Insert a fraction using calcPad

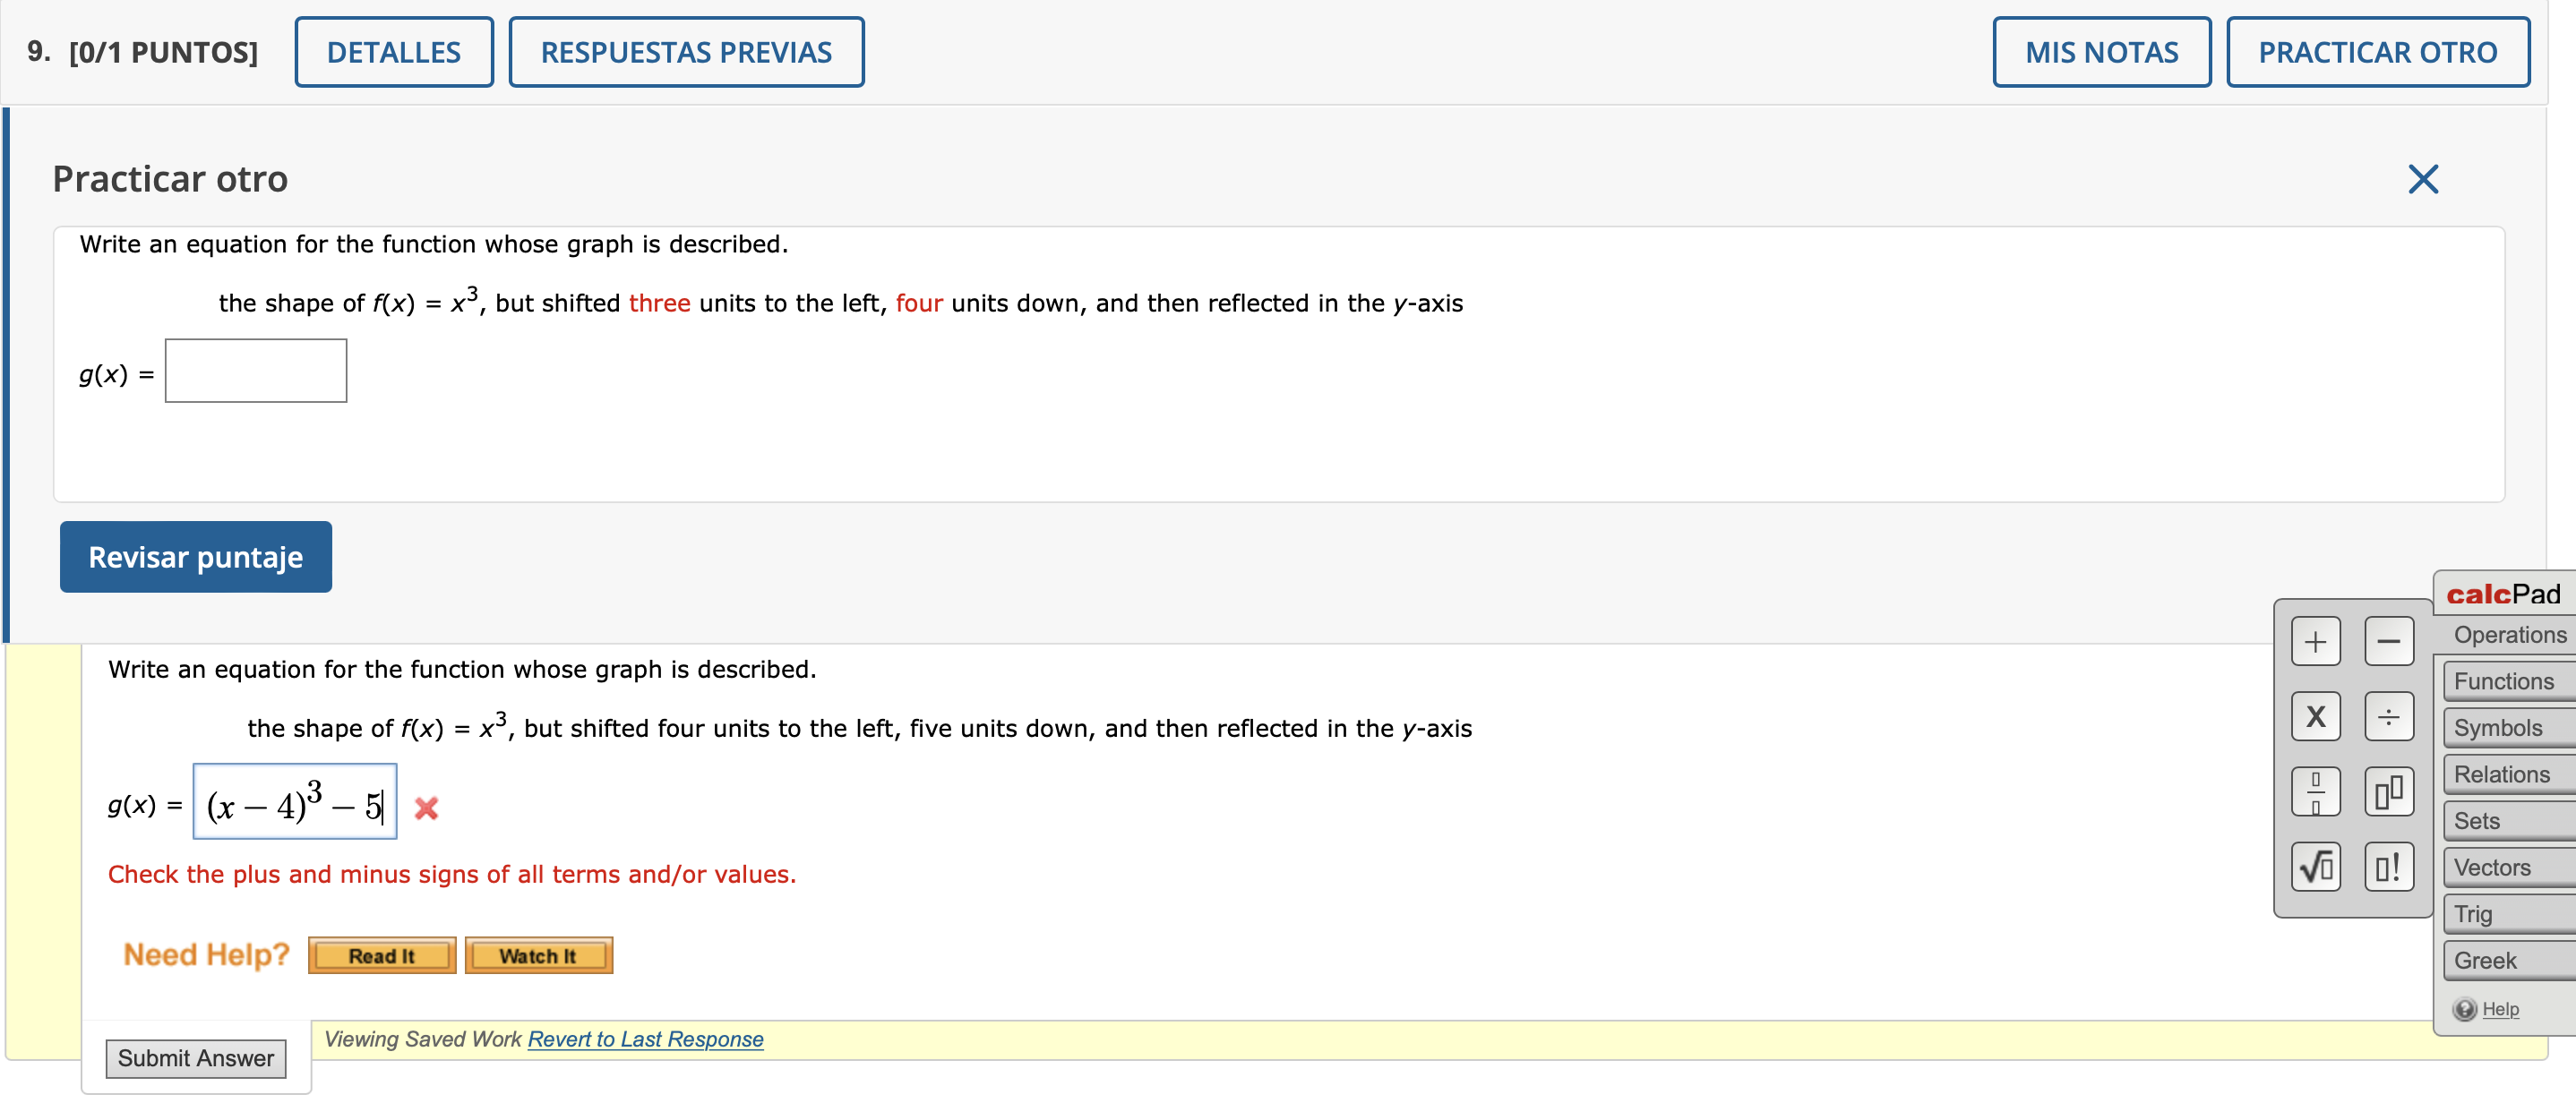(x=2316, y=791)
